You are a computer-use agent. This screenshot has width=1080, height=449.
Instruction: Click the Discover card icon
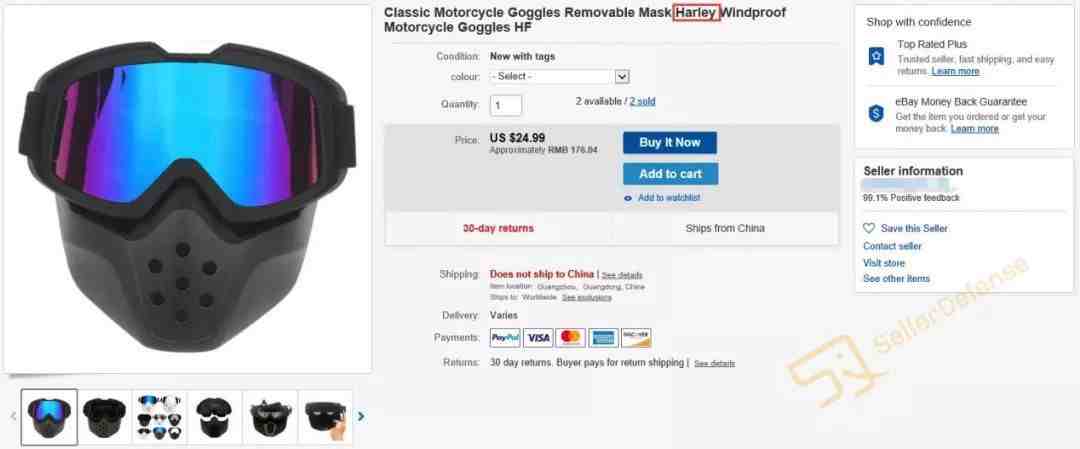coord(636,338)
